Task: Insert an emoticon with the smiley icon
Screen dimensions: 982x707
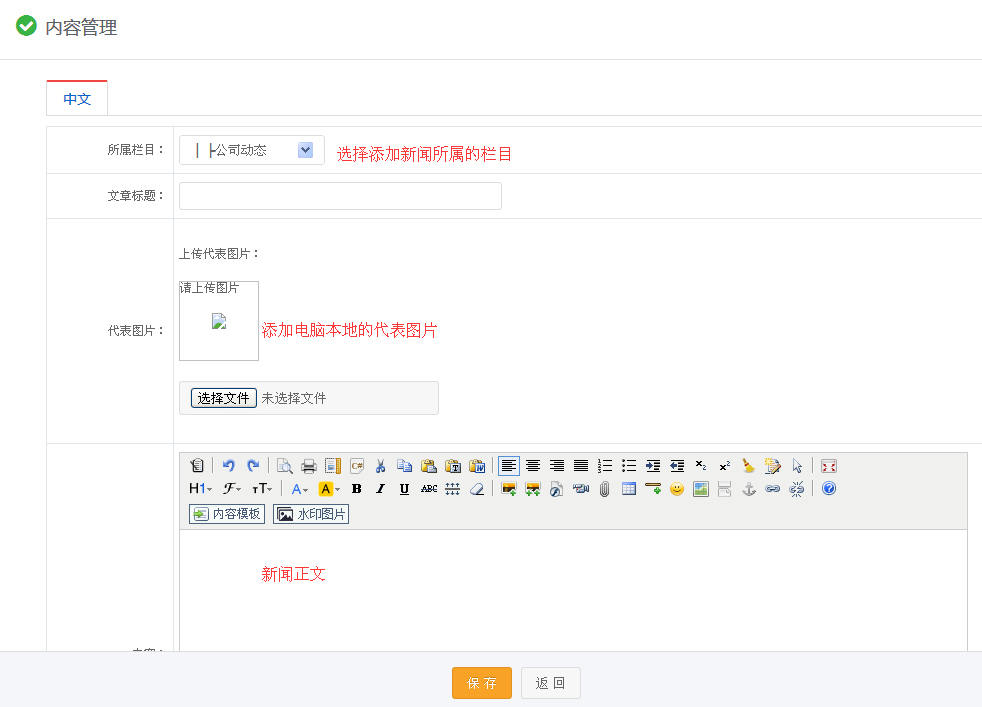Action: (677, 489)
